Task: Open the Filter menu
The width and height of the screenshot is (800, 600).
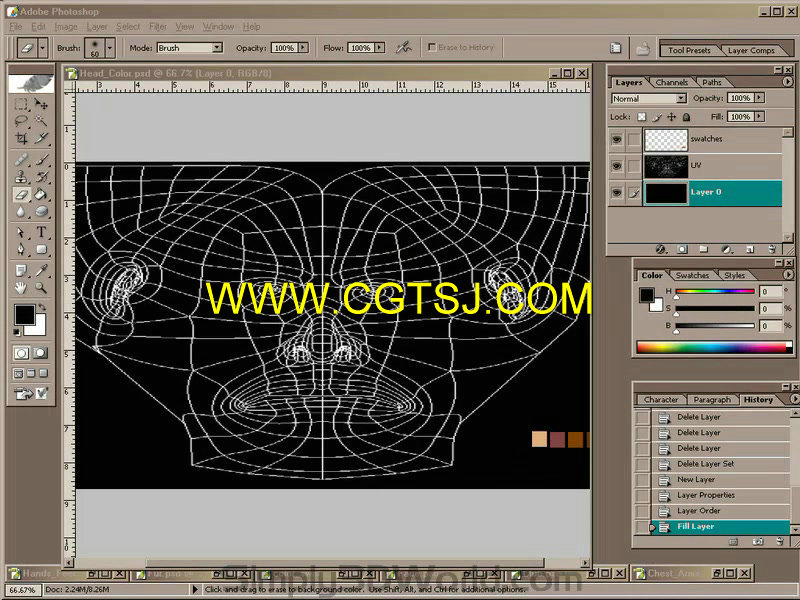Action: [x=158, y=27]
